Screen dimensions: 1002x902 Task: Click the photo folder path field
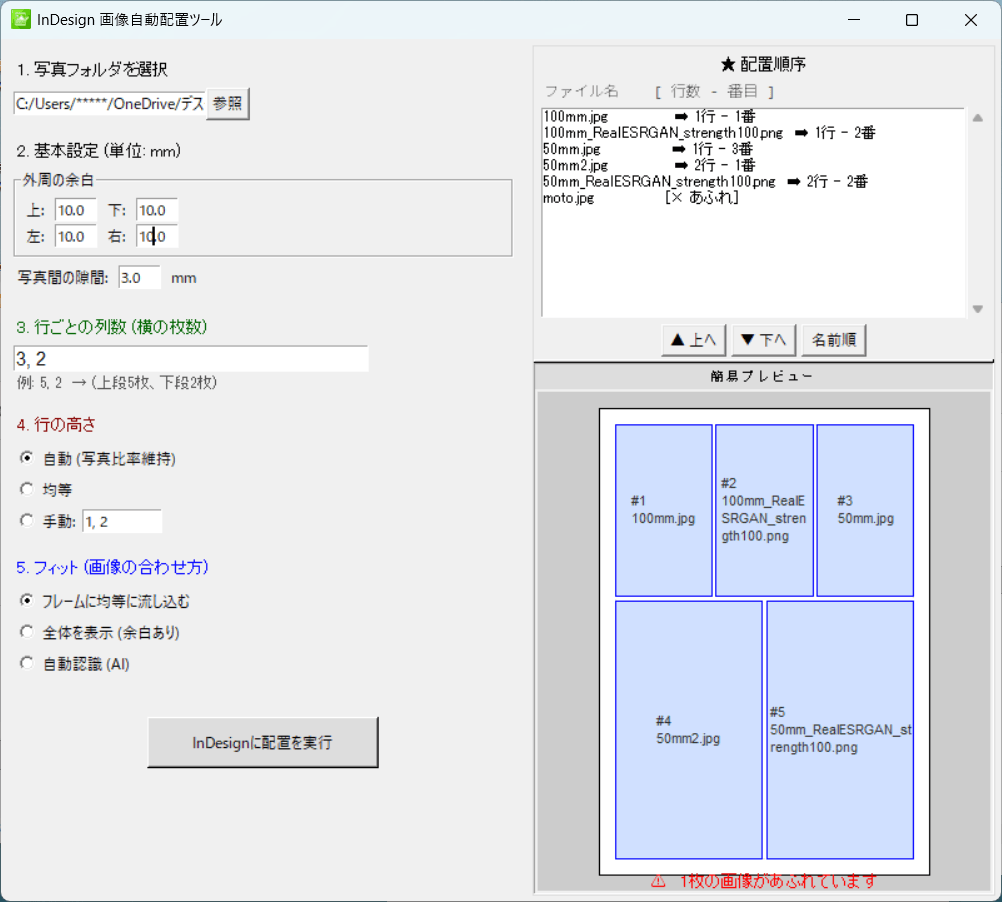109,104
